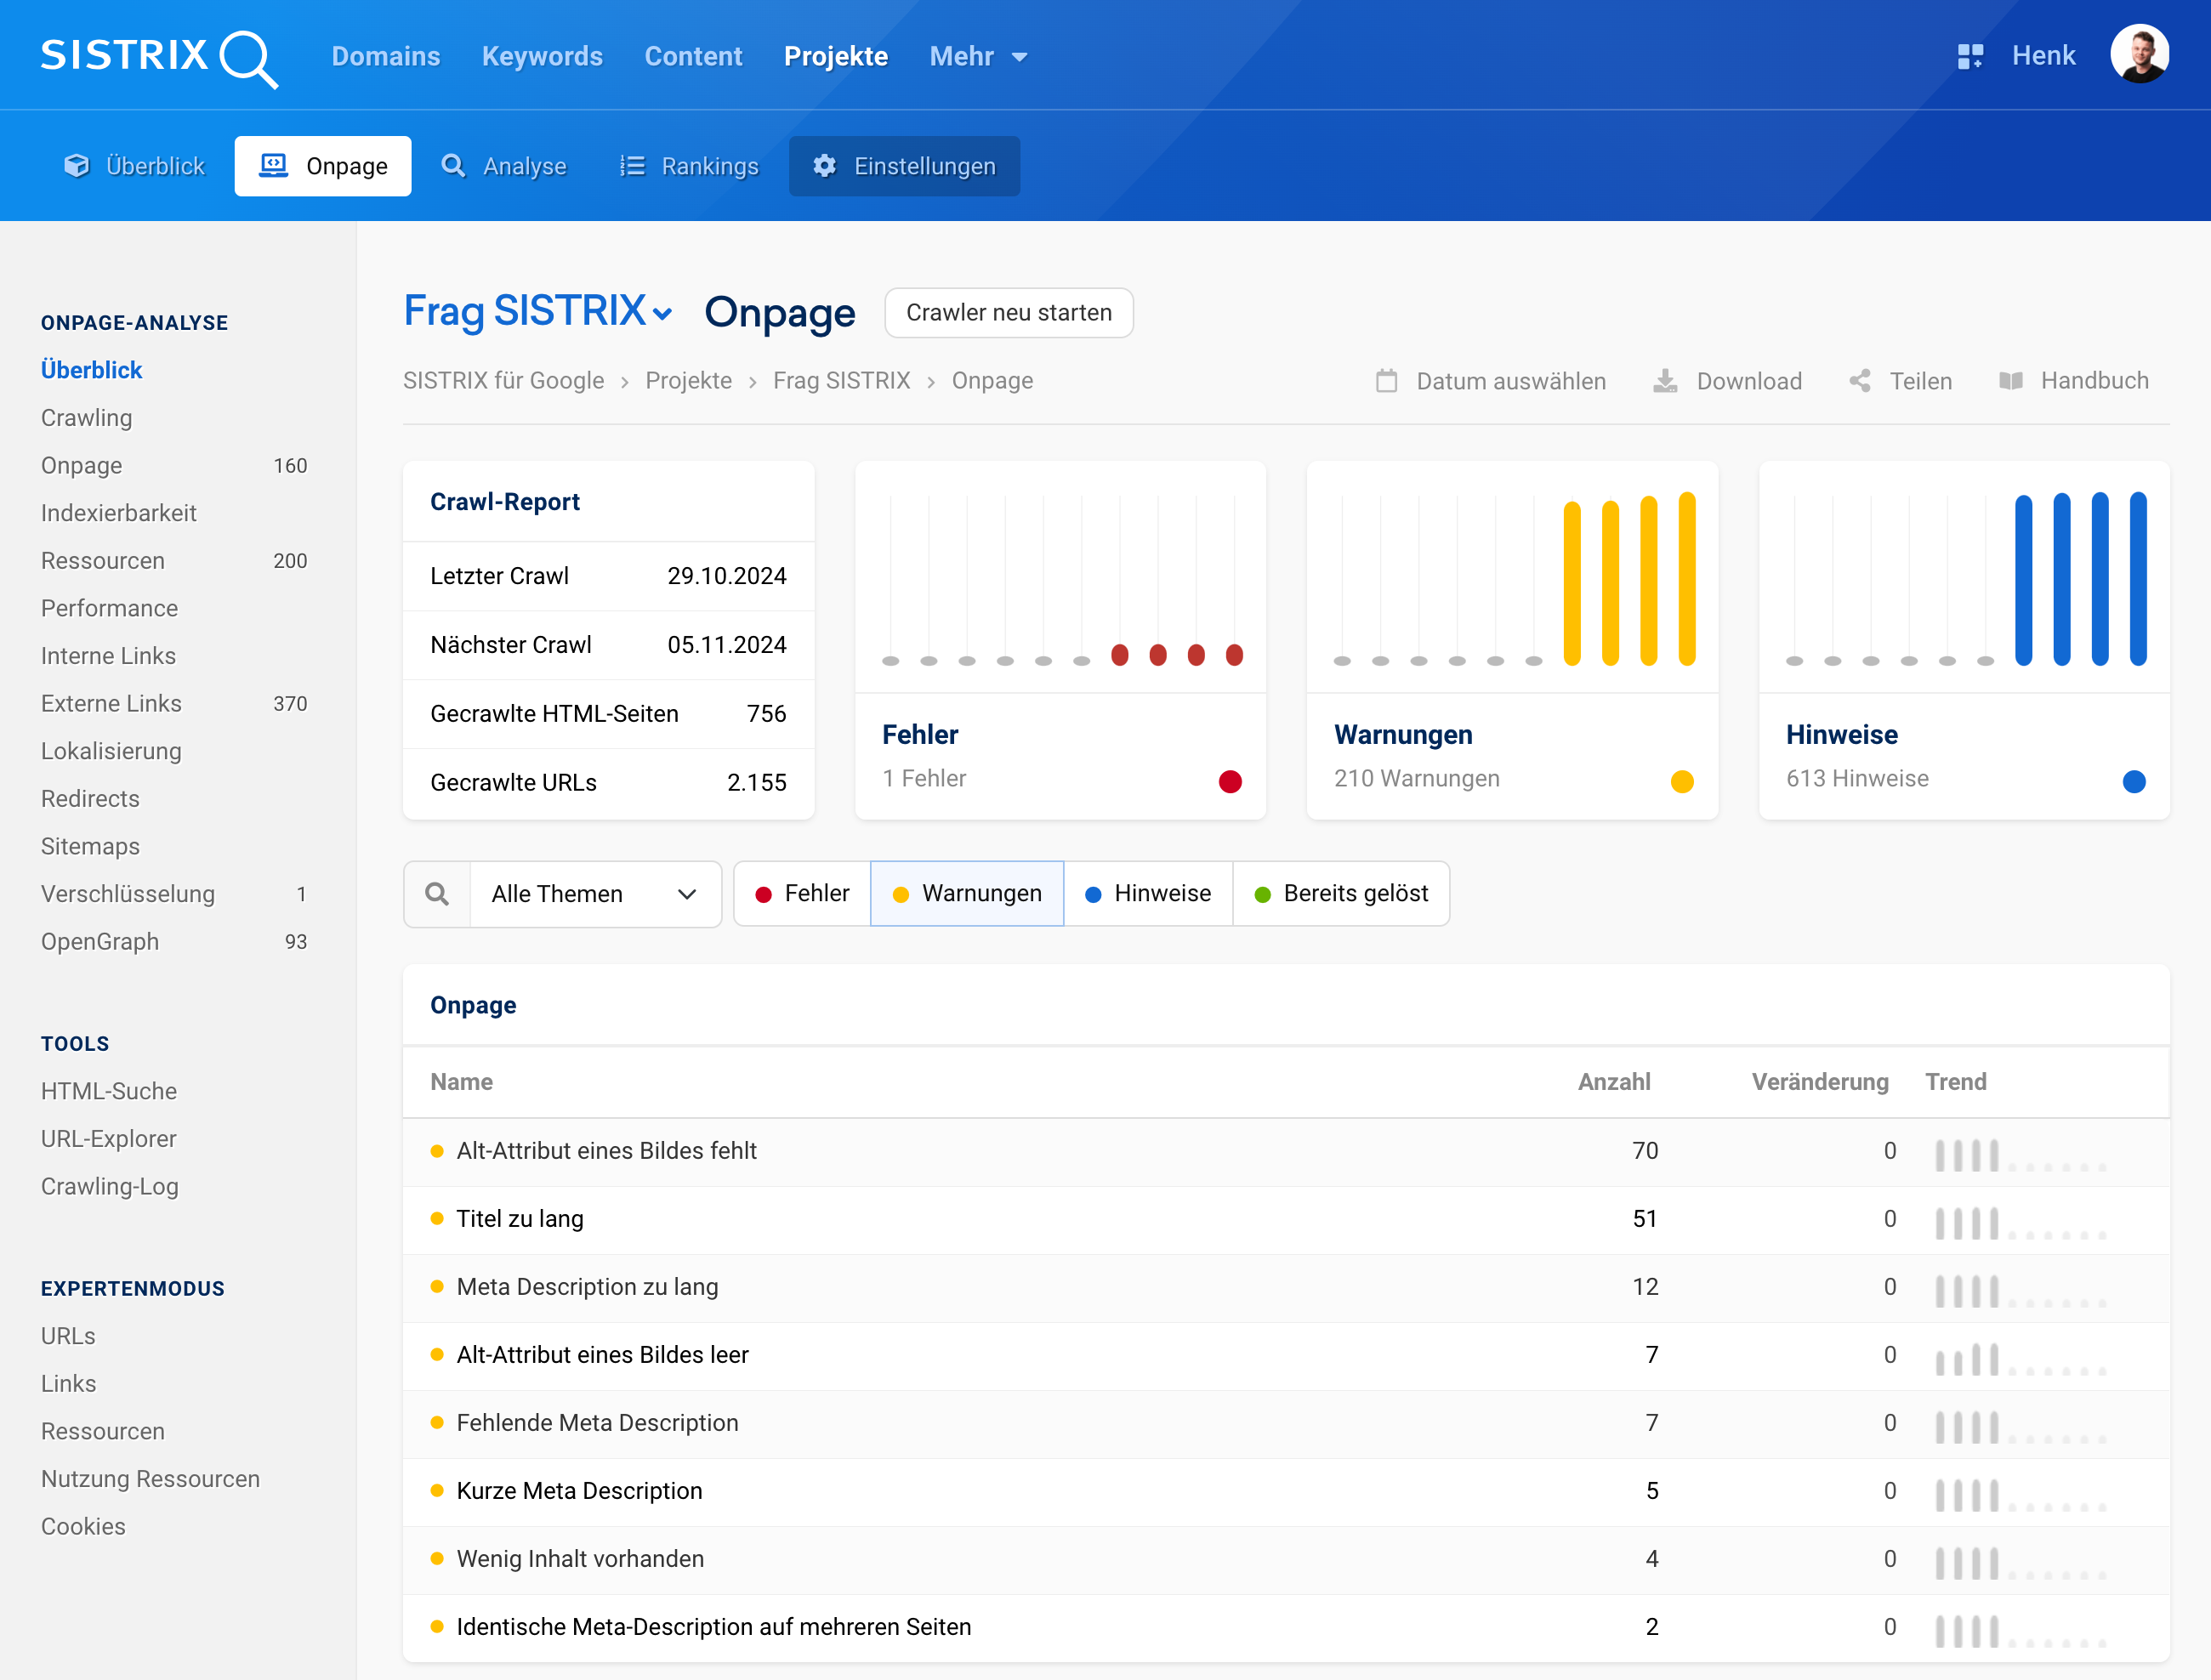Open the Hinweise chart card
2211x1680 pixels.
[x=1964, y=640]
